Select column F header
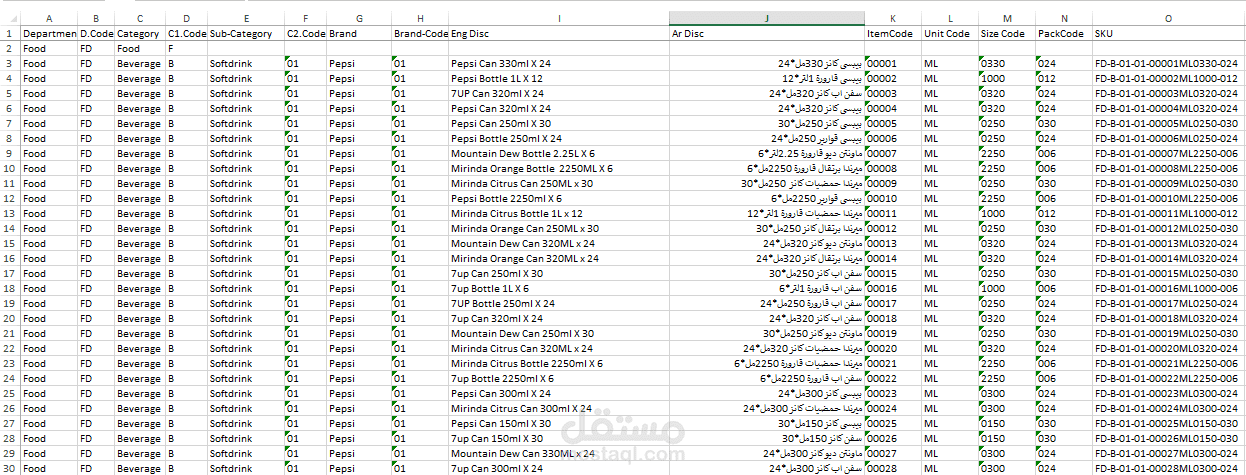This screenshot has width=1246, height=475. click(305, 18)
